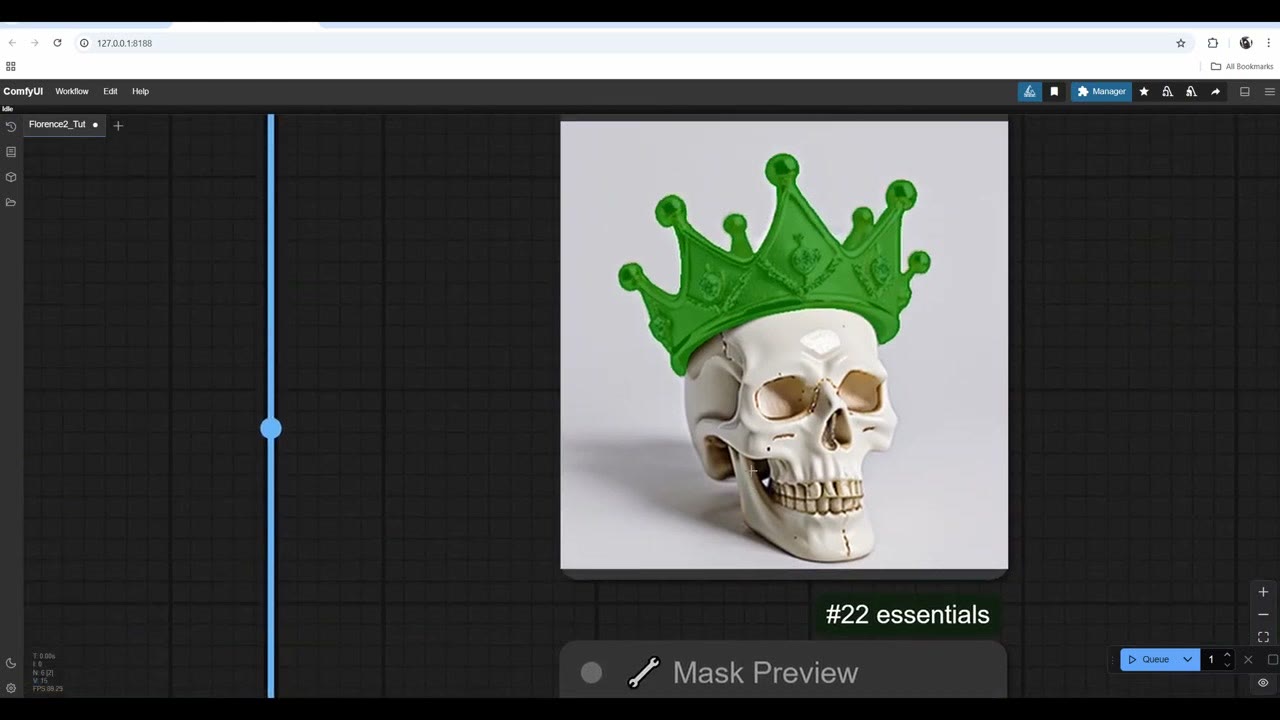Open the ComfyUI Manager
The image size is (1280, 720).
click(x=1101, y=92)
